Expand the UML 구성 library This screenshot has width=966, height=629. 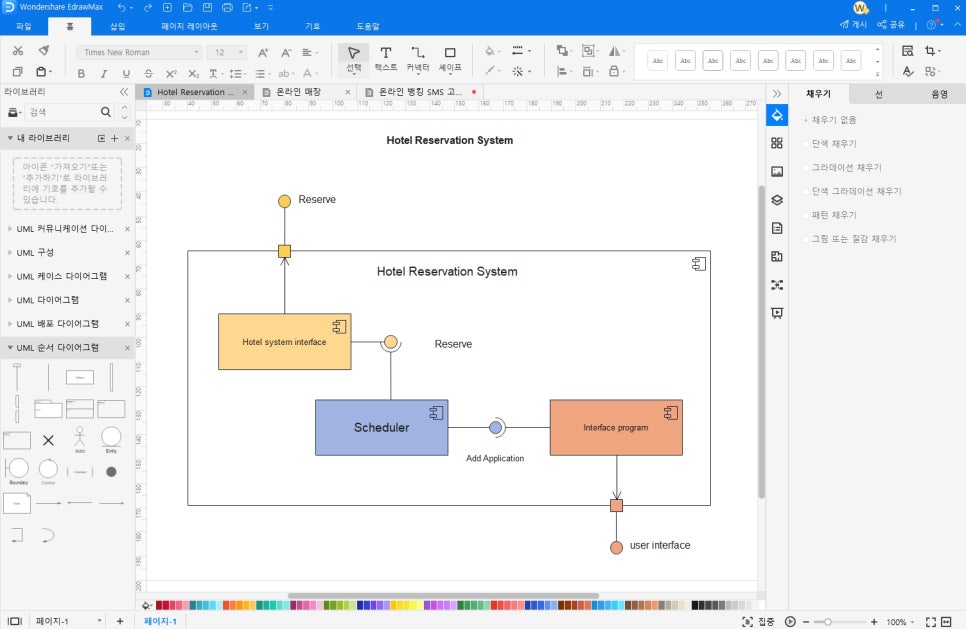click(x=10, y=253)
